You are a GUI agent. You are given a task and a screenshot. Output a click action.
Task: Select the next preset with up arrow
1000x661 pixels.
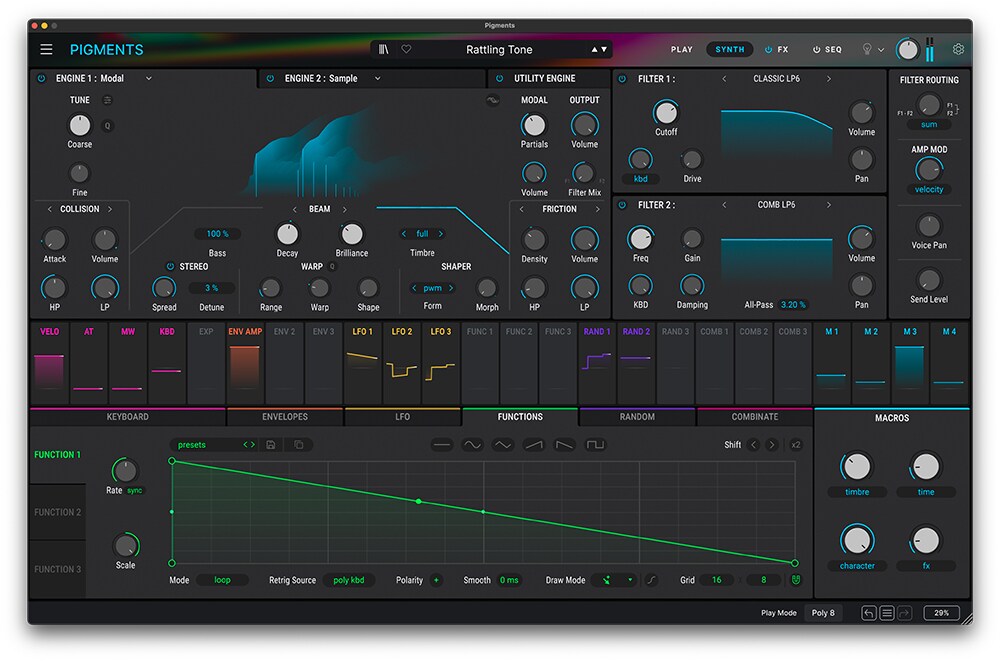[594, 49]
